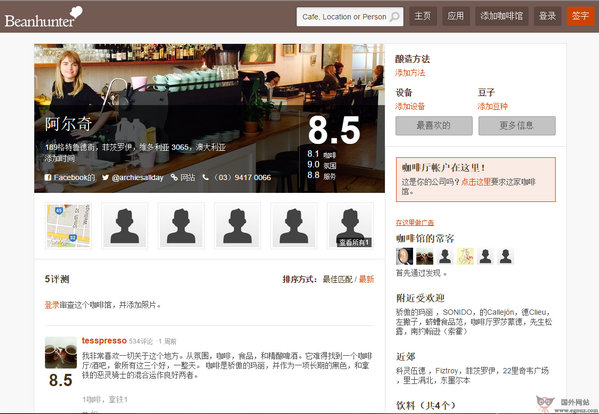Click the 阿尔奇 cafe title
The height and width of the screenshot is (414, 599).
pos(68,124)
